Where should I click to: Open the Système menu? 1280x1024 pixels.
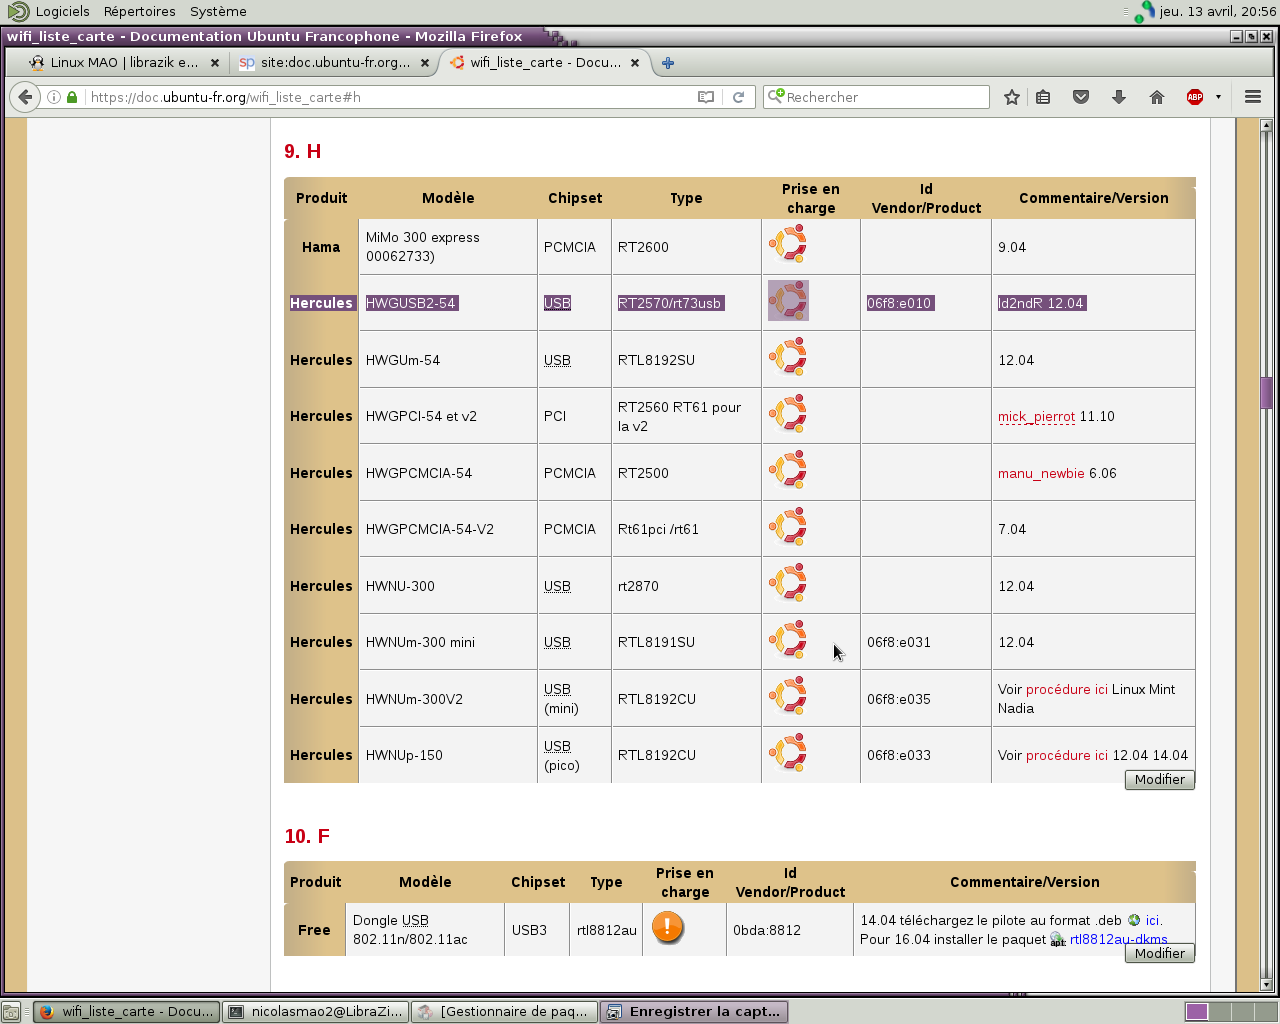(x=218, y=12)
